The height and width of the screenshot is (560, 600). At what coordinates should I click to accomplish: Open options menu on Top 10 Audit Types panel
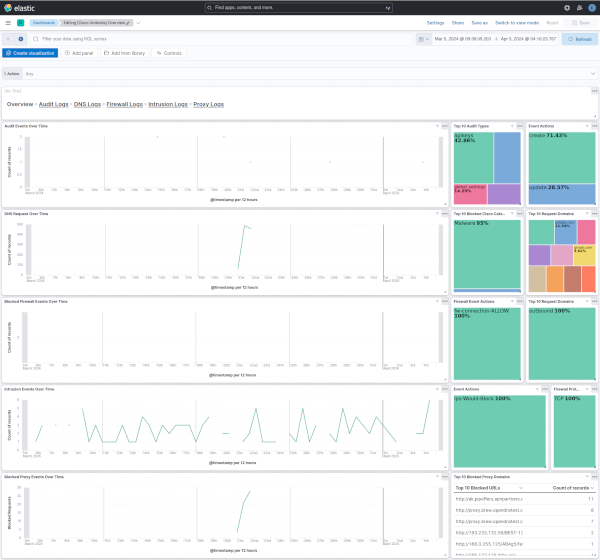pyautogui.click(x=521, y=126)
